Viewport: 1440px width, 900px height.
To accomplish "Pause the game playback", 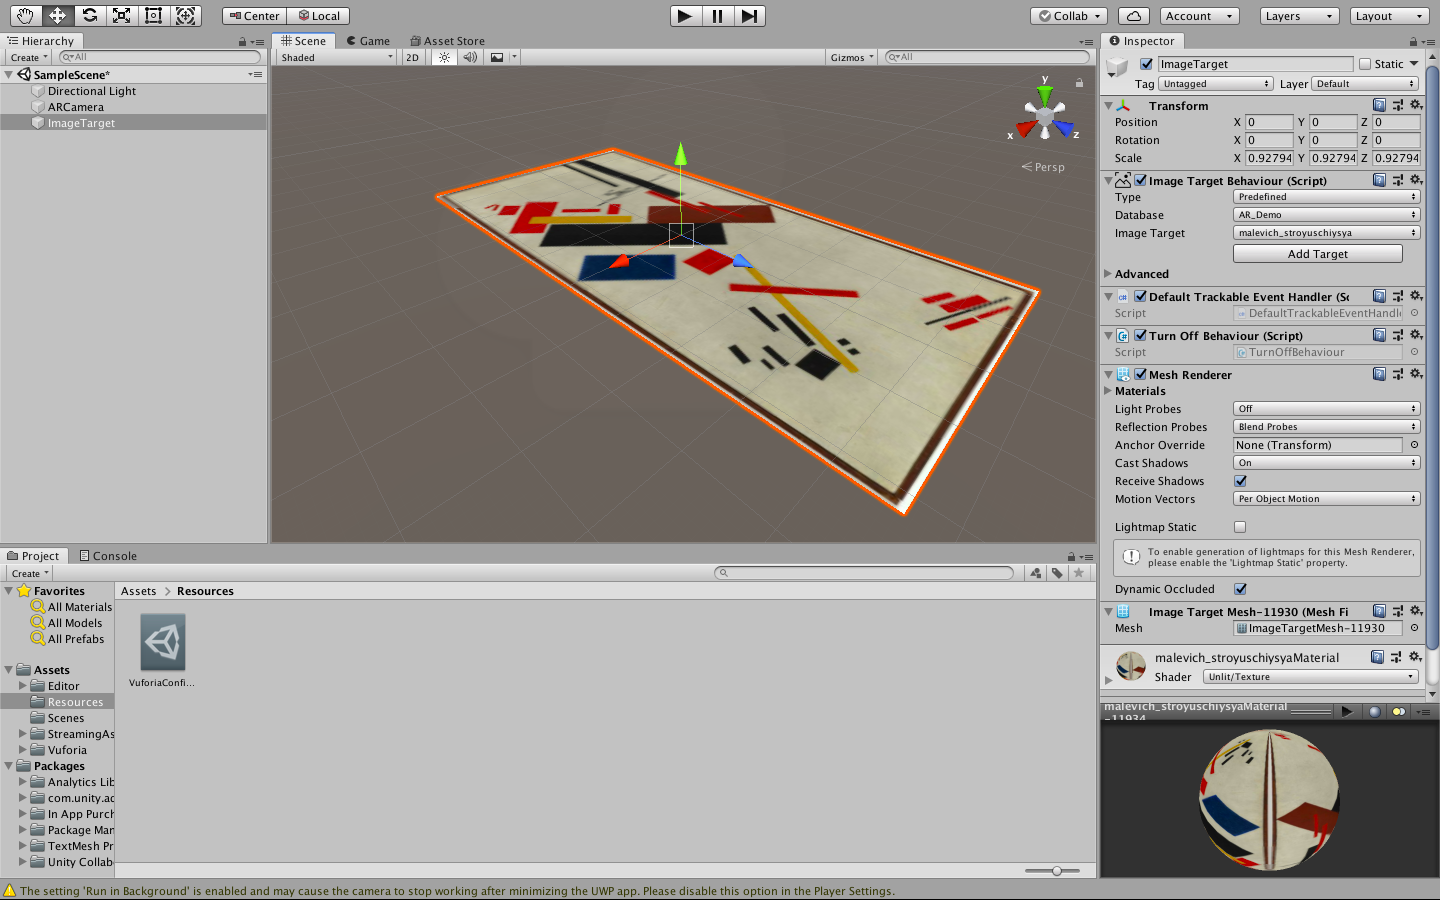I will [x=717, y=16].
